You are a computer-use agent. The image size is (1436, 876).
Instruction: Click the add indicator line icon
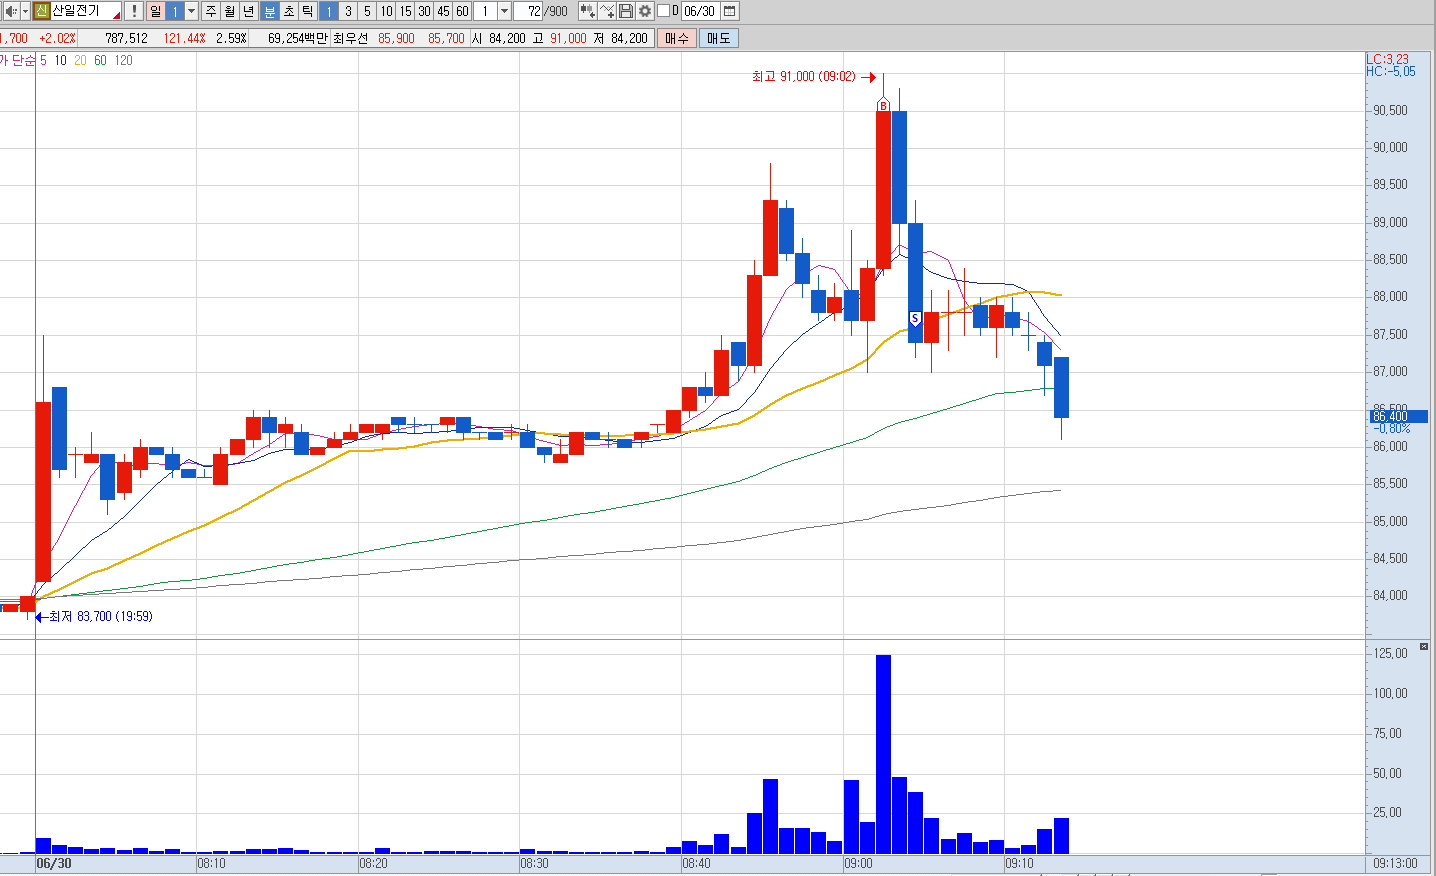coord(606,11)
